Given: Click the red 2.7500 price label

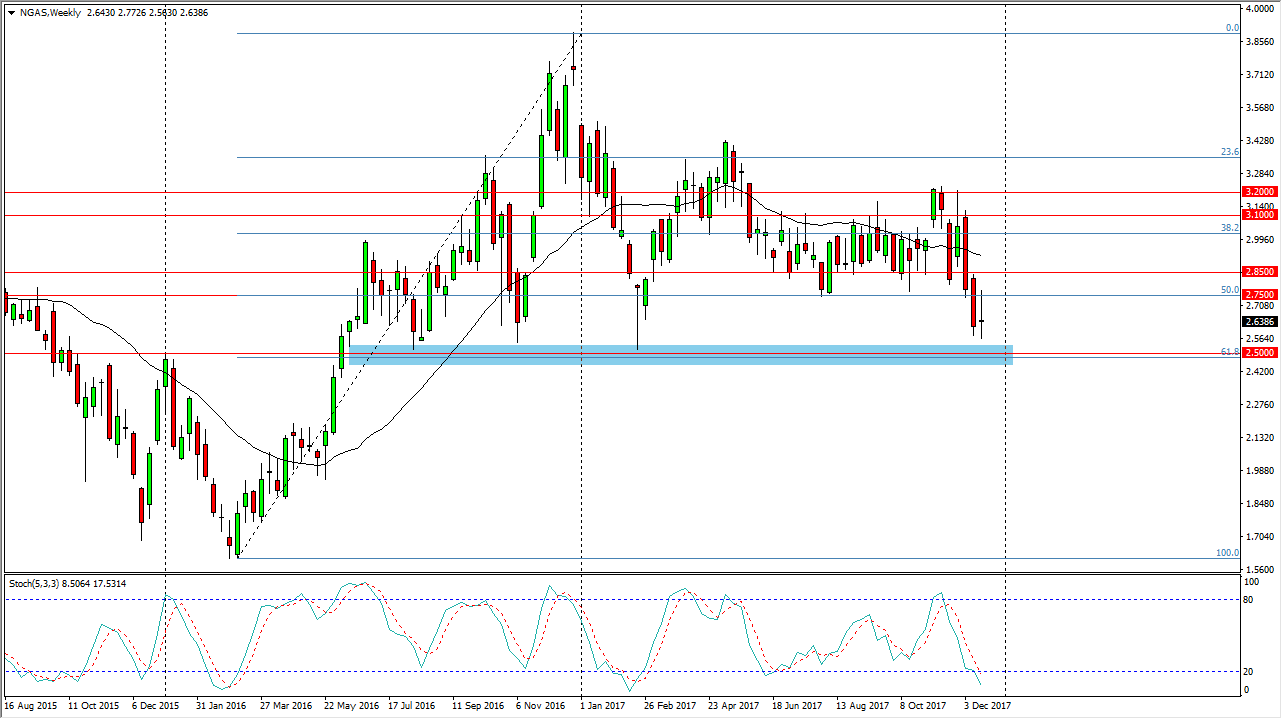Looking at the screenshot, I should click(1258, 295).
